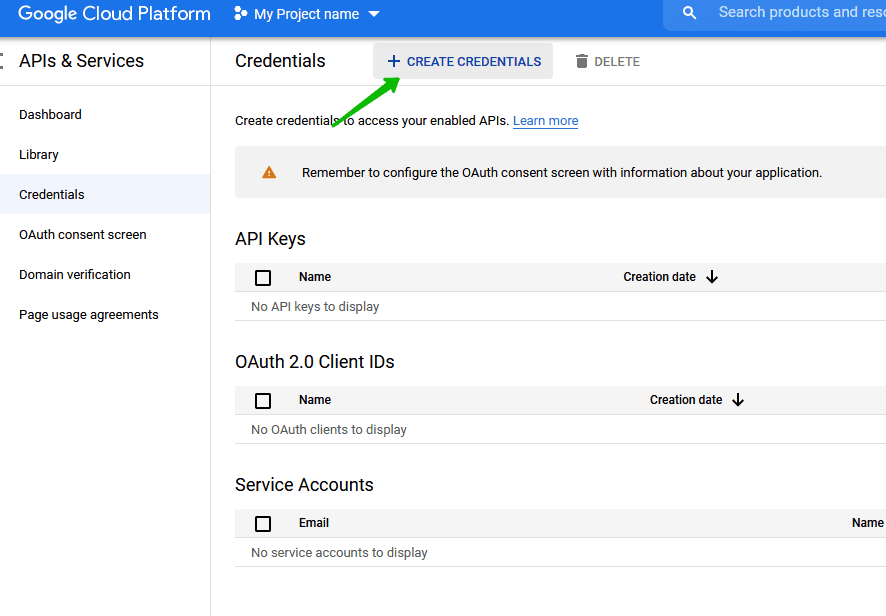Image resolution: width=886 pixels, height=616 pixels.
Task: Open the Dashboard page in sidebar
Action: [x=50, y=115]
